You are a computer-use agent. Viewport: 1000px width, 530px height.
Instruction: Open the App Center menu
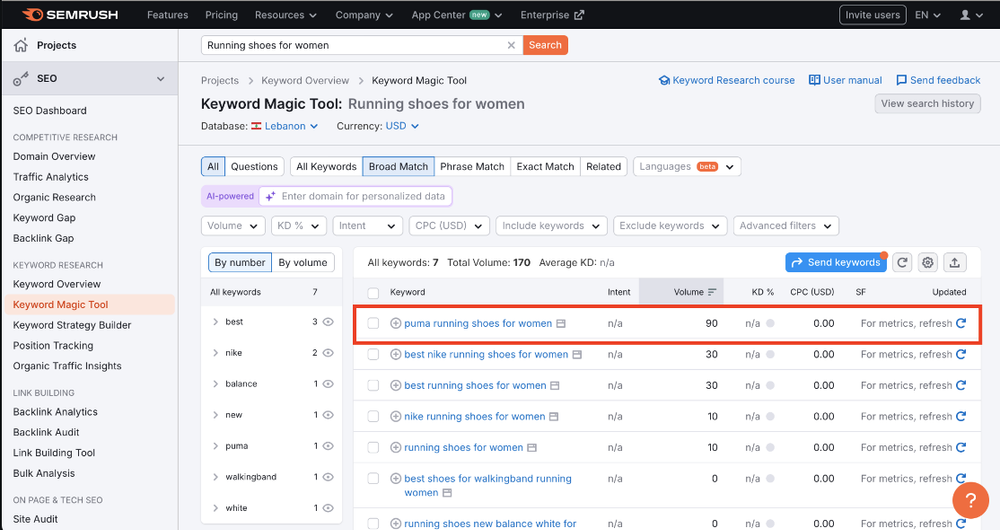[x=457, y=15]
